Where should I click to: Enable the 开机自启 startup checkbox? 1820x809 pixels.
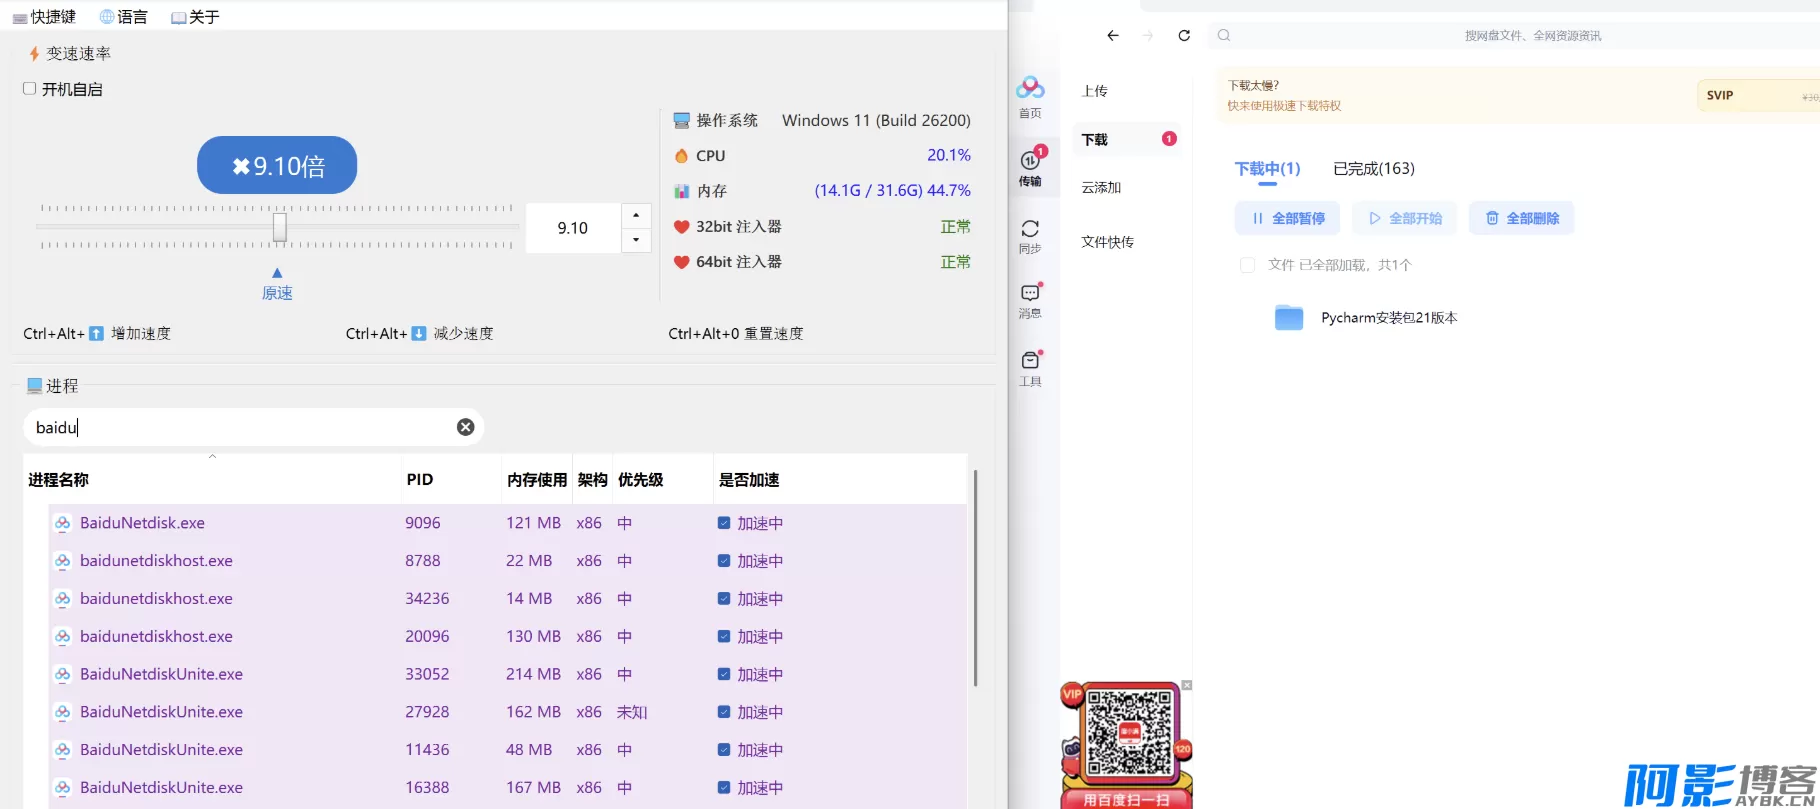[30, 89]
